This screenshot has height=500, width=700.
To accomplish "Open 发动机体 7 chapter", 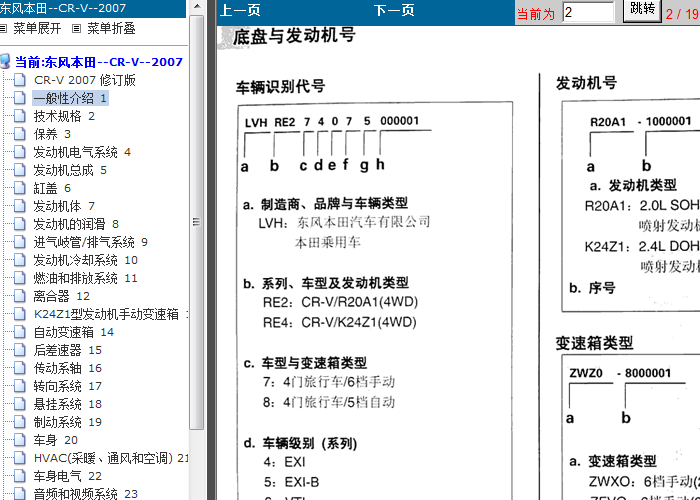I will (x=64, y=206).
